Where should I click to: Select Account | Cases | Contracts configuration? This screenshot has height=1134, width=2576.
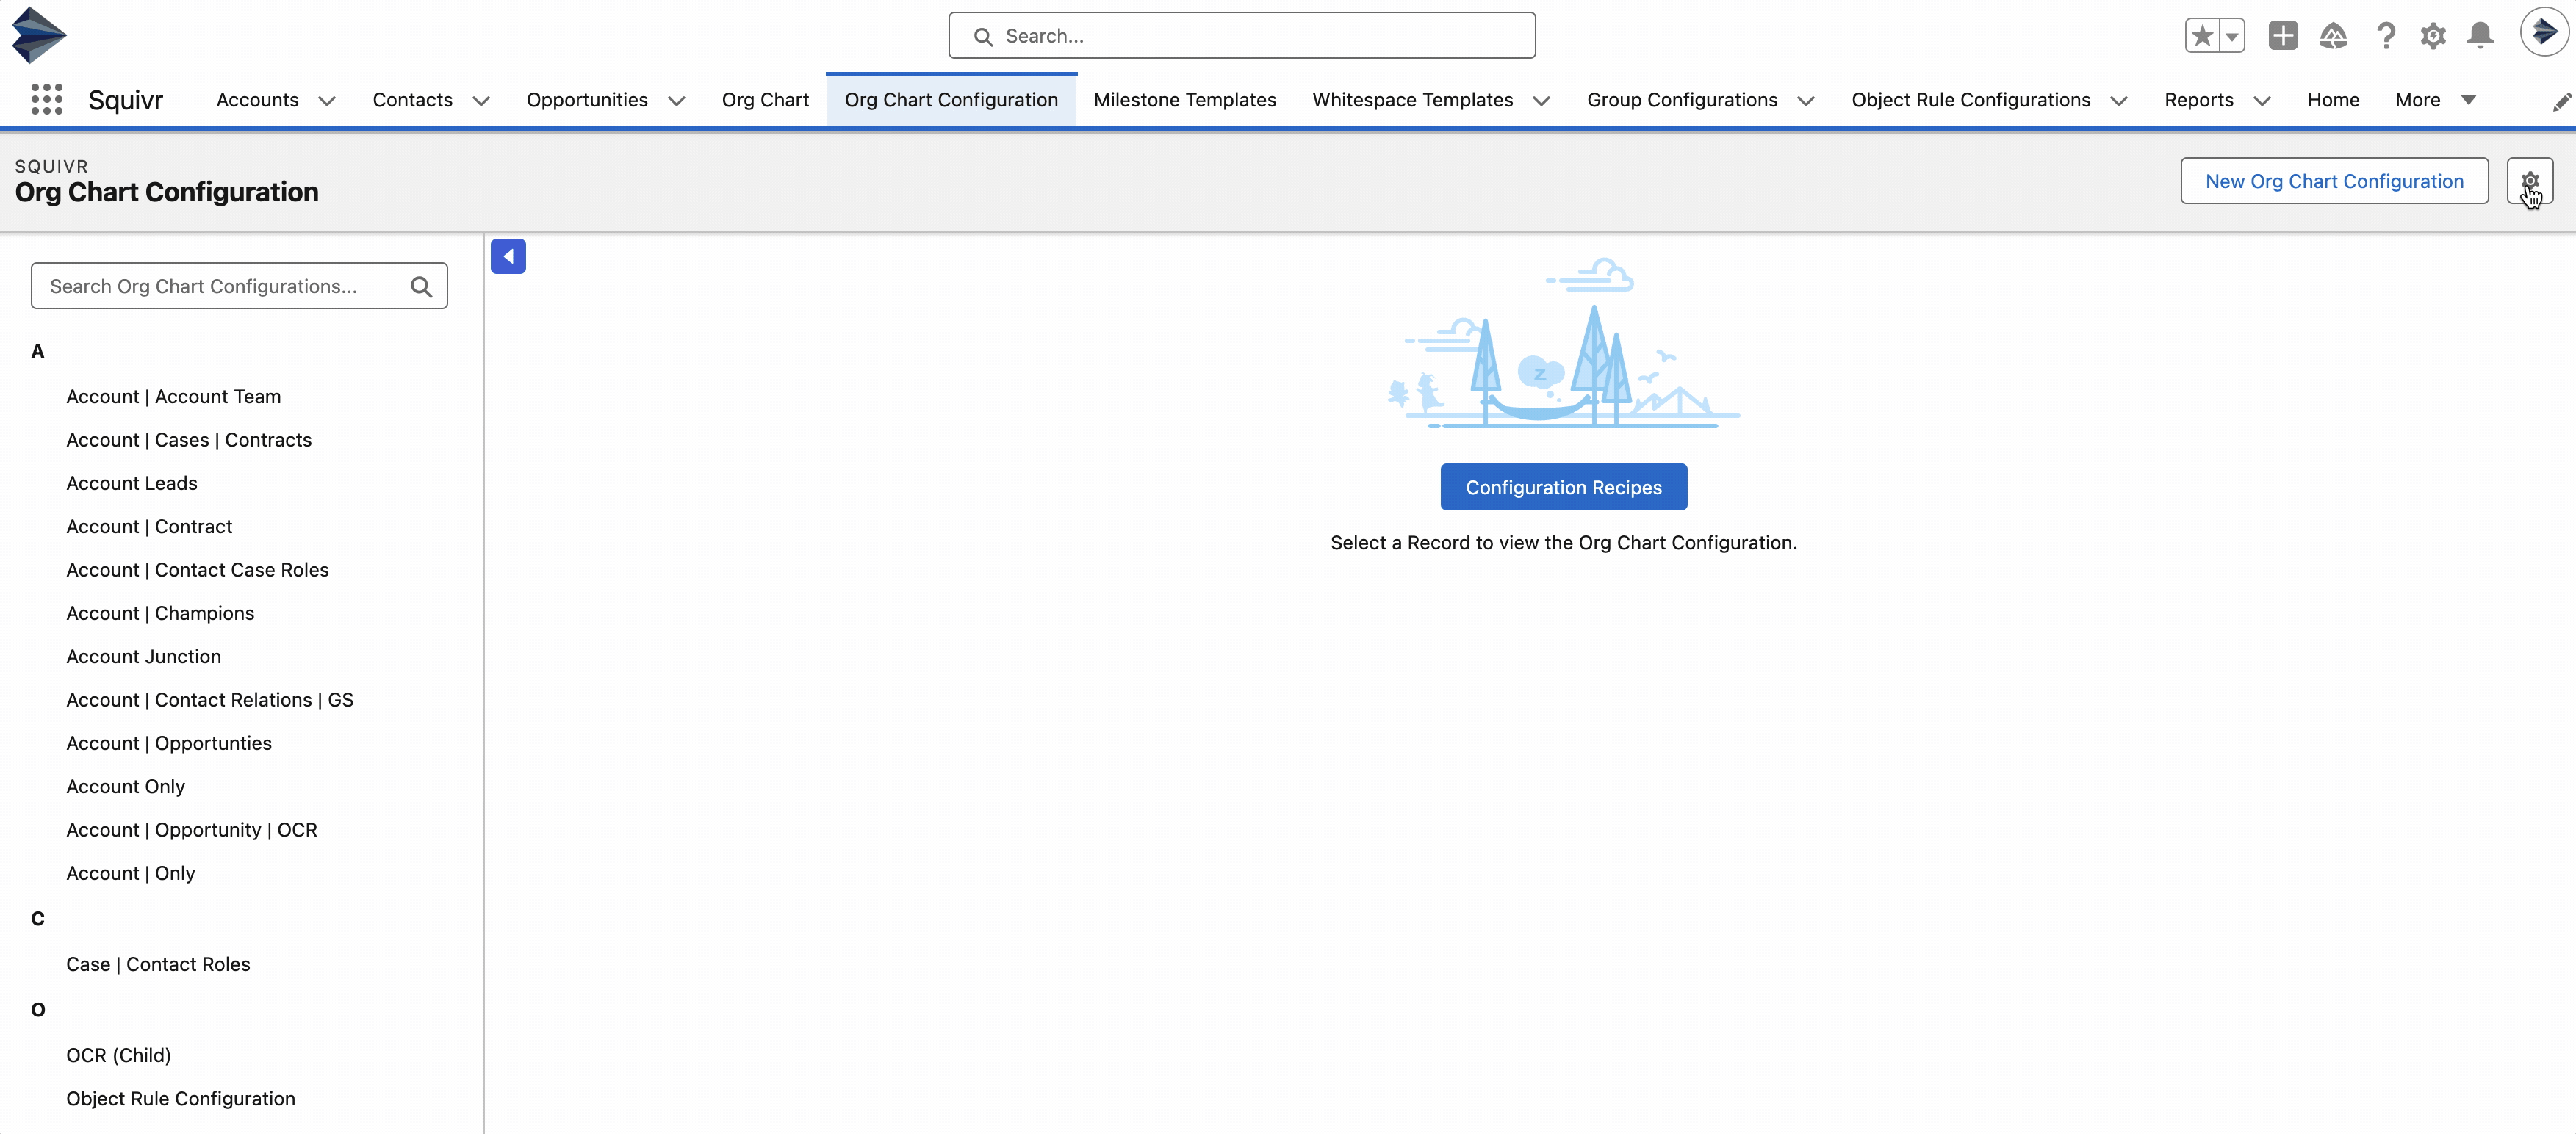(x=189, y=440)
